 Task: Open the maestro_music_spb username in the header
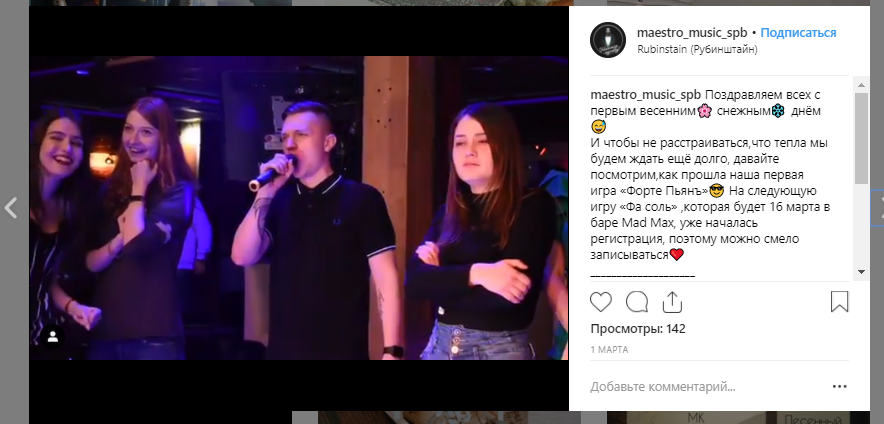point(692,33)
